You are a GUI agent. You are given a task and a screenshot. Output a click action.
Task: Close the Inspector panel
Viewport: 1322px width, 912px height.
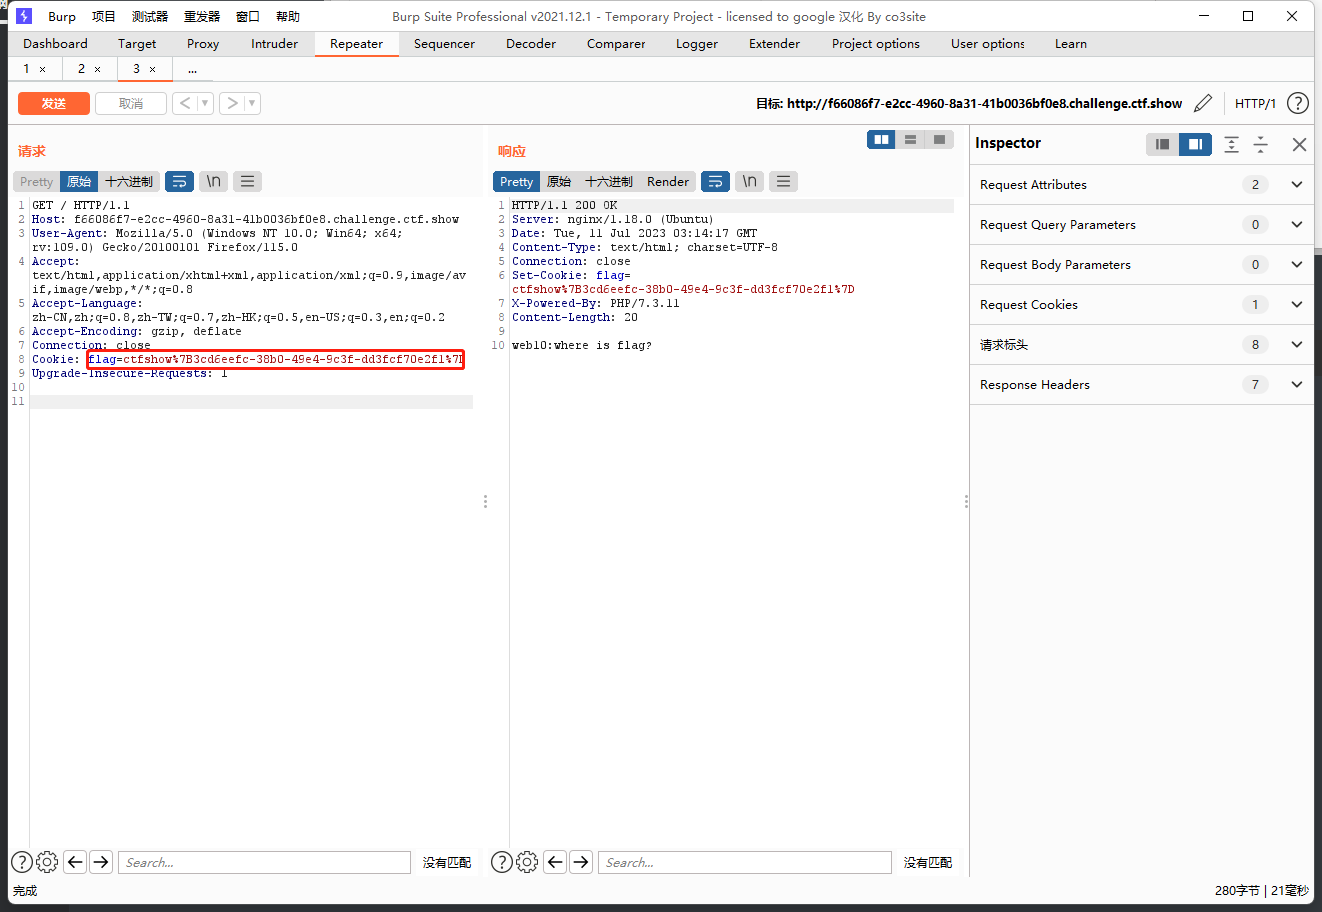pyautogui.click(x=1299, y=144)
